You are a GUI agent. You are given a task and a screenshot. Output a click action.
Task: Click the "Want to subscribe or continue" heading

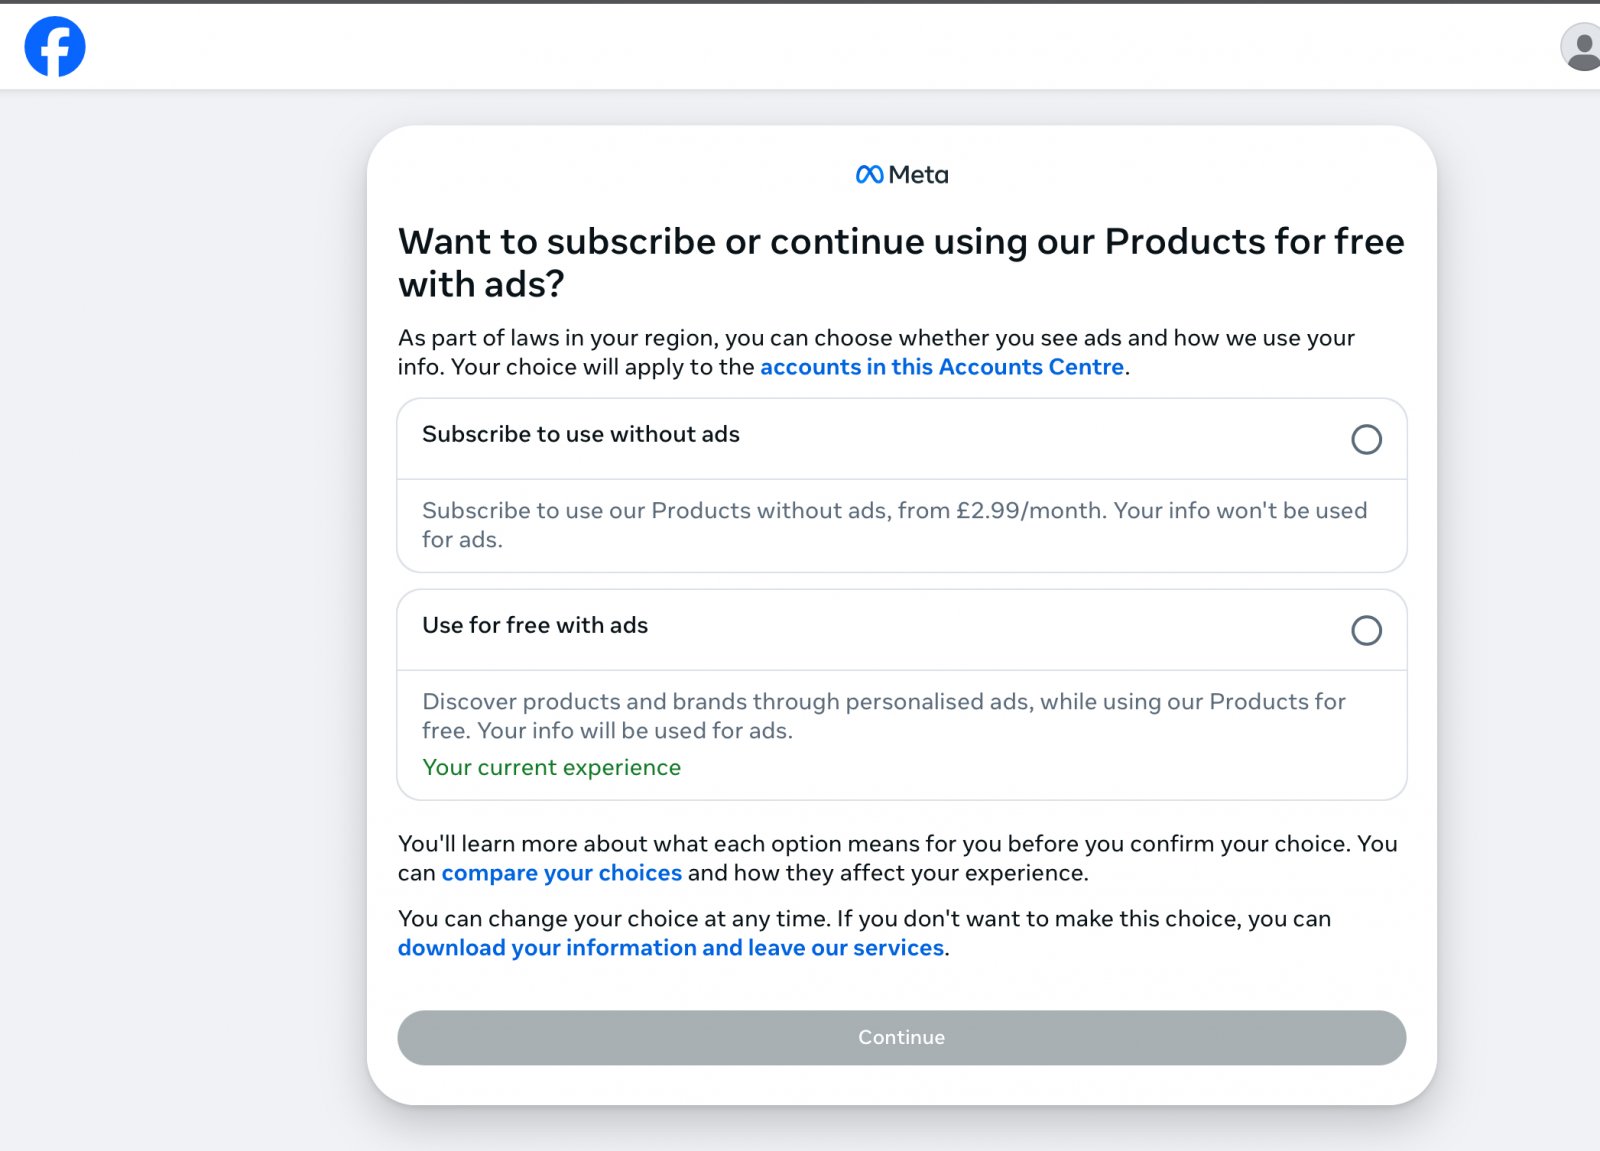point(900,262)
